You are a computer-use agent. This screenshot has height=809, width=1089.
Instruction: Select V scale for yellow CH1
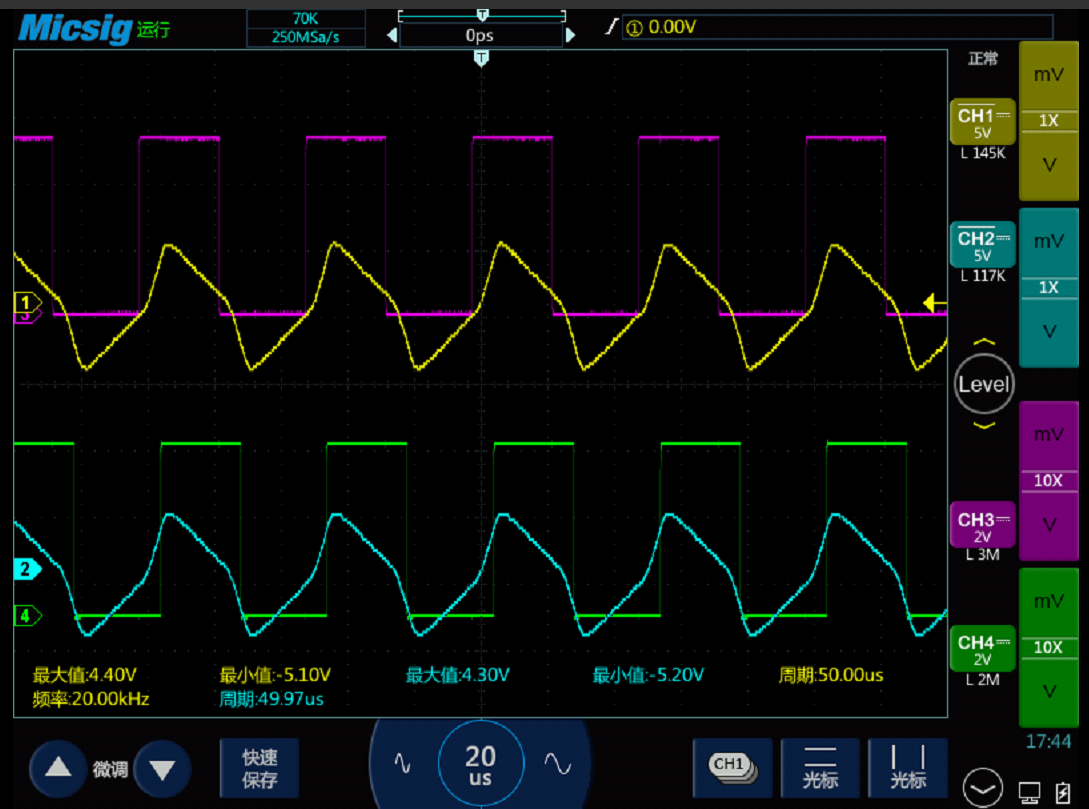point(1048,165)
